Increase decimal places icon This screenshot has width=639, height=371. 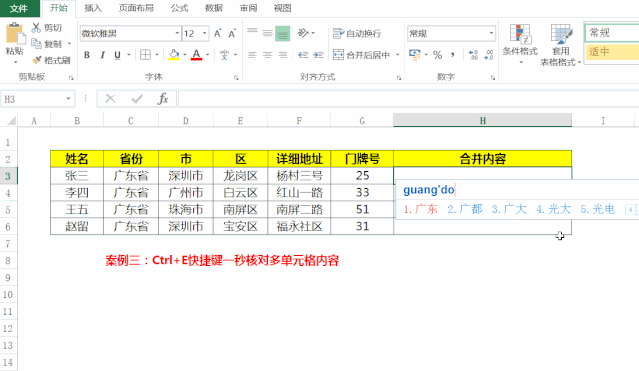tap(473, 55)
